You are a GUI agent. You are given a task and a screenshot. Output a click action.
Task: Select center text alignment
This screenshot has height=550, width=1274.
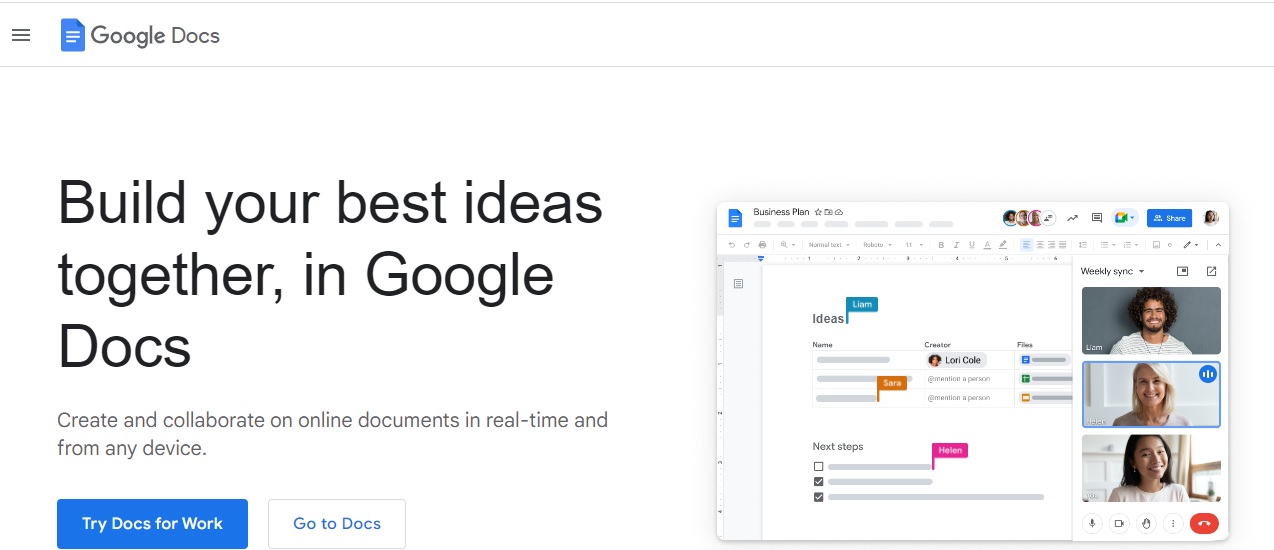tap(1040, 245)
